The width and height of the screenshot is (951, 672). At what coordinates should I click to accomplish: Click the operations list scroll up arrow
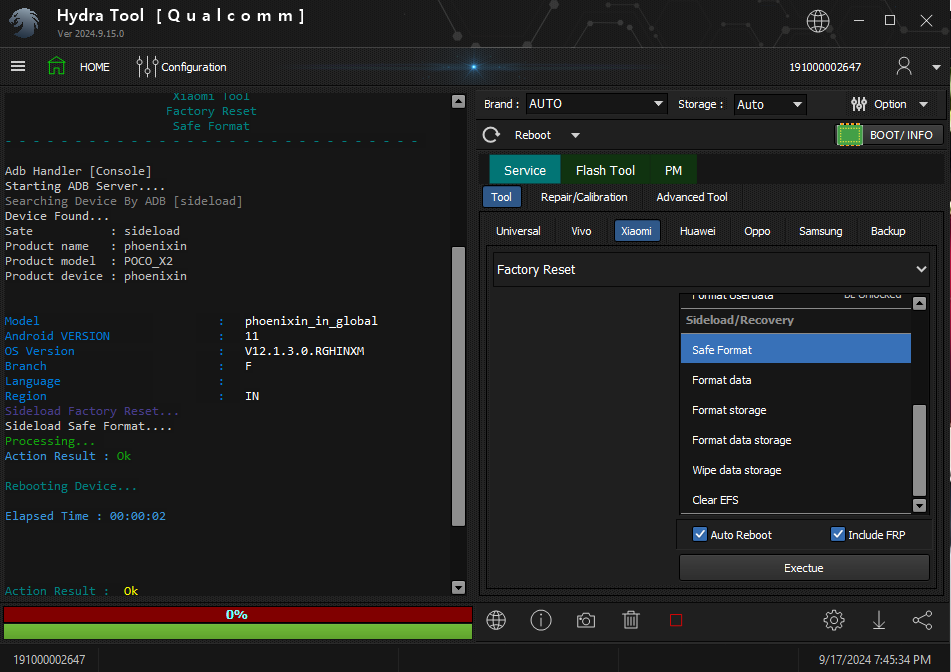919,303
